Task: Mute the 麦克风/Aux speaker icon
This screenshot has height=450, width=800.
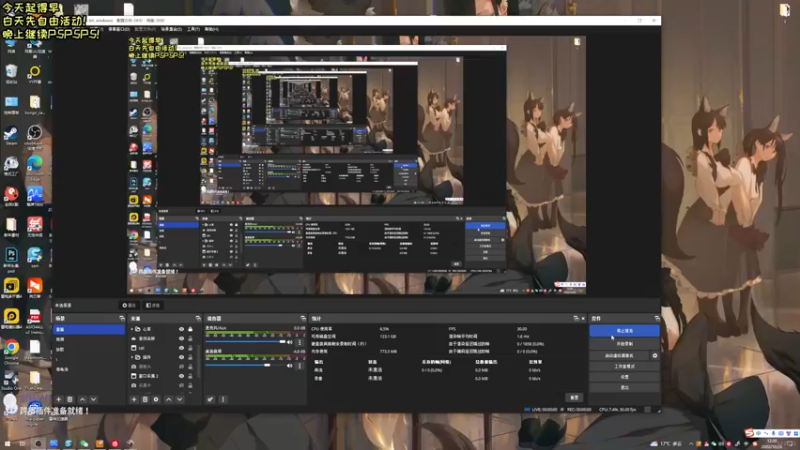Action: 290,342
